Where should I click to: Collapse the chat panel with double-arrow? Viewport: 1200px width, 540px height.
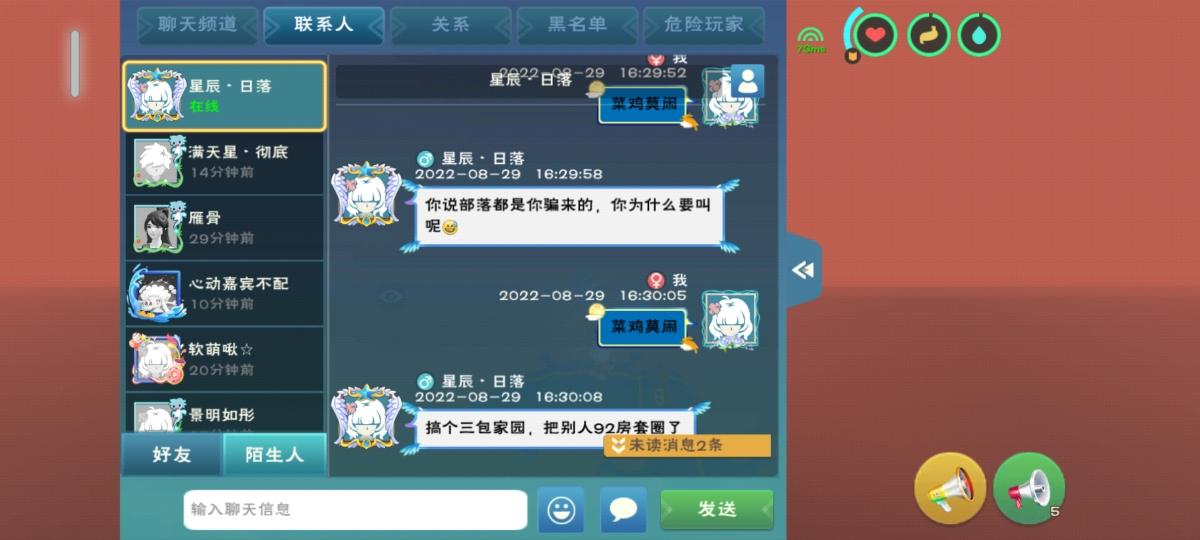[x=803, y=270]
